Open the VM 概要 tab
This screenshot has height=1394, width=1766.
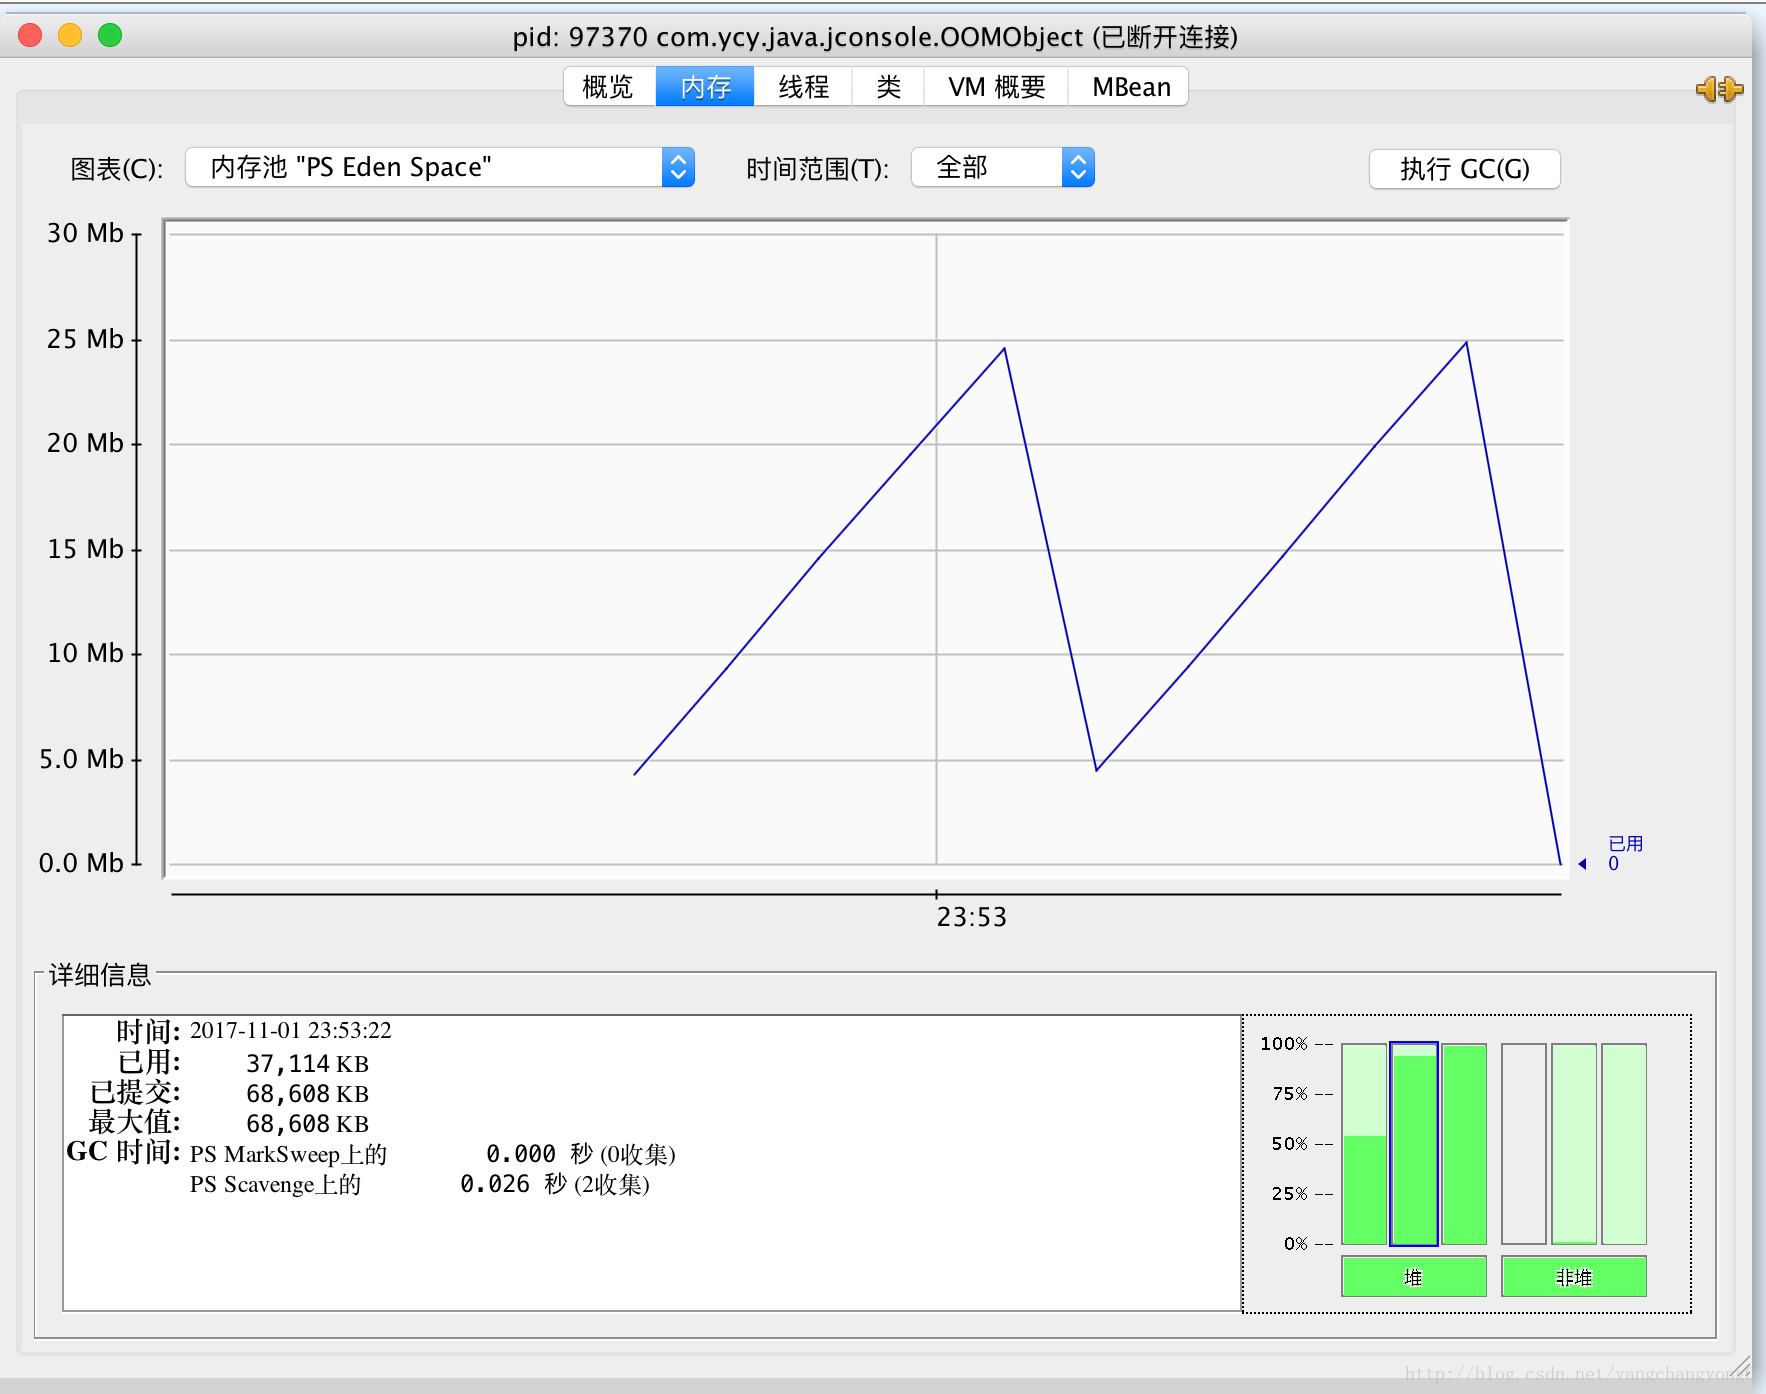pyautogui.click(x=996, y=87)
